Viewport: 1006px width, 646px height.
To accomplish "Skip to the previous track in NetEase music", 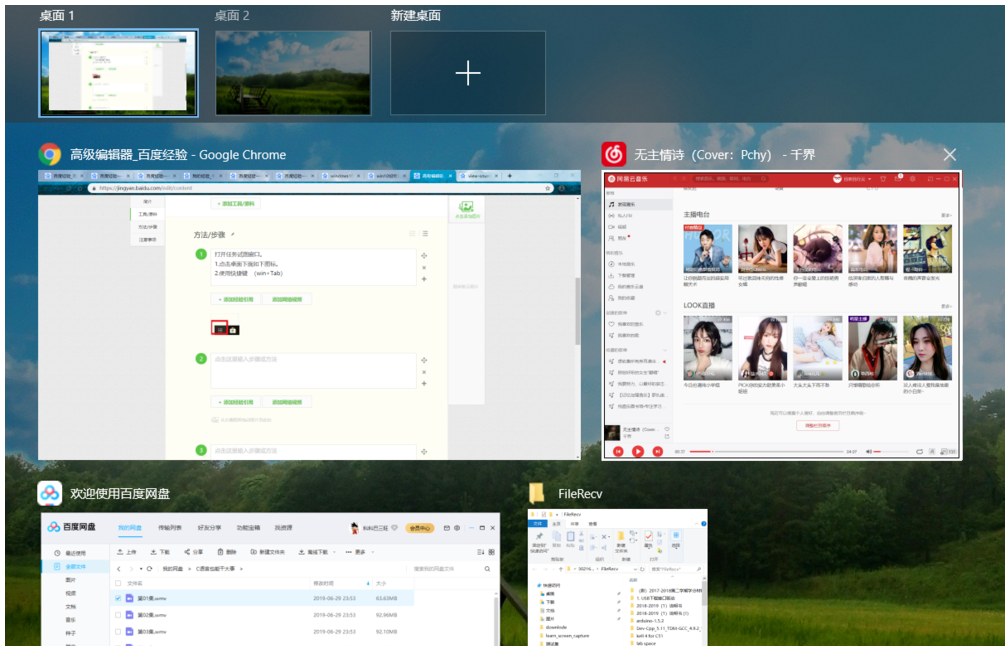I will point(618,452).
